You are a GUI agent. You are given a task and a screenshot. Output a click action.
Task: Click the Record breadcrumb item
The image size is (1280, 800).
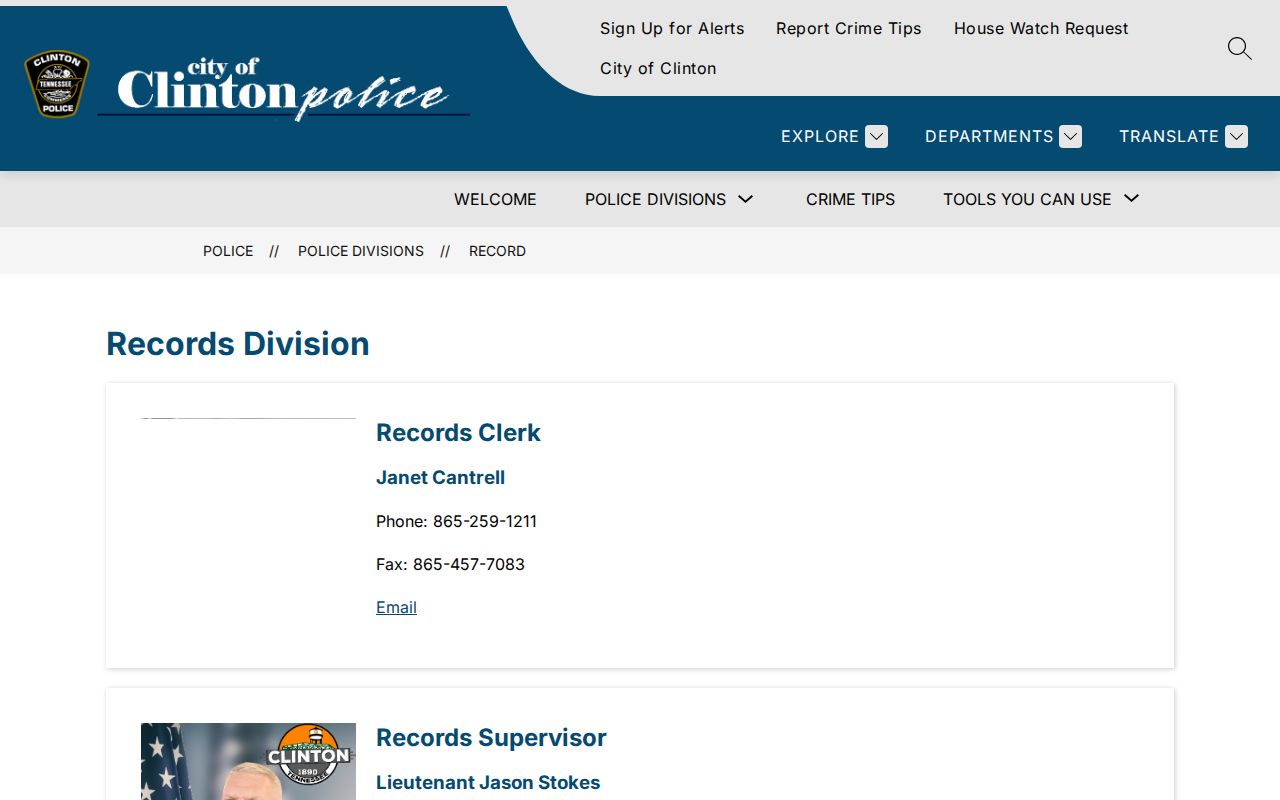click(x=497, y=251)
